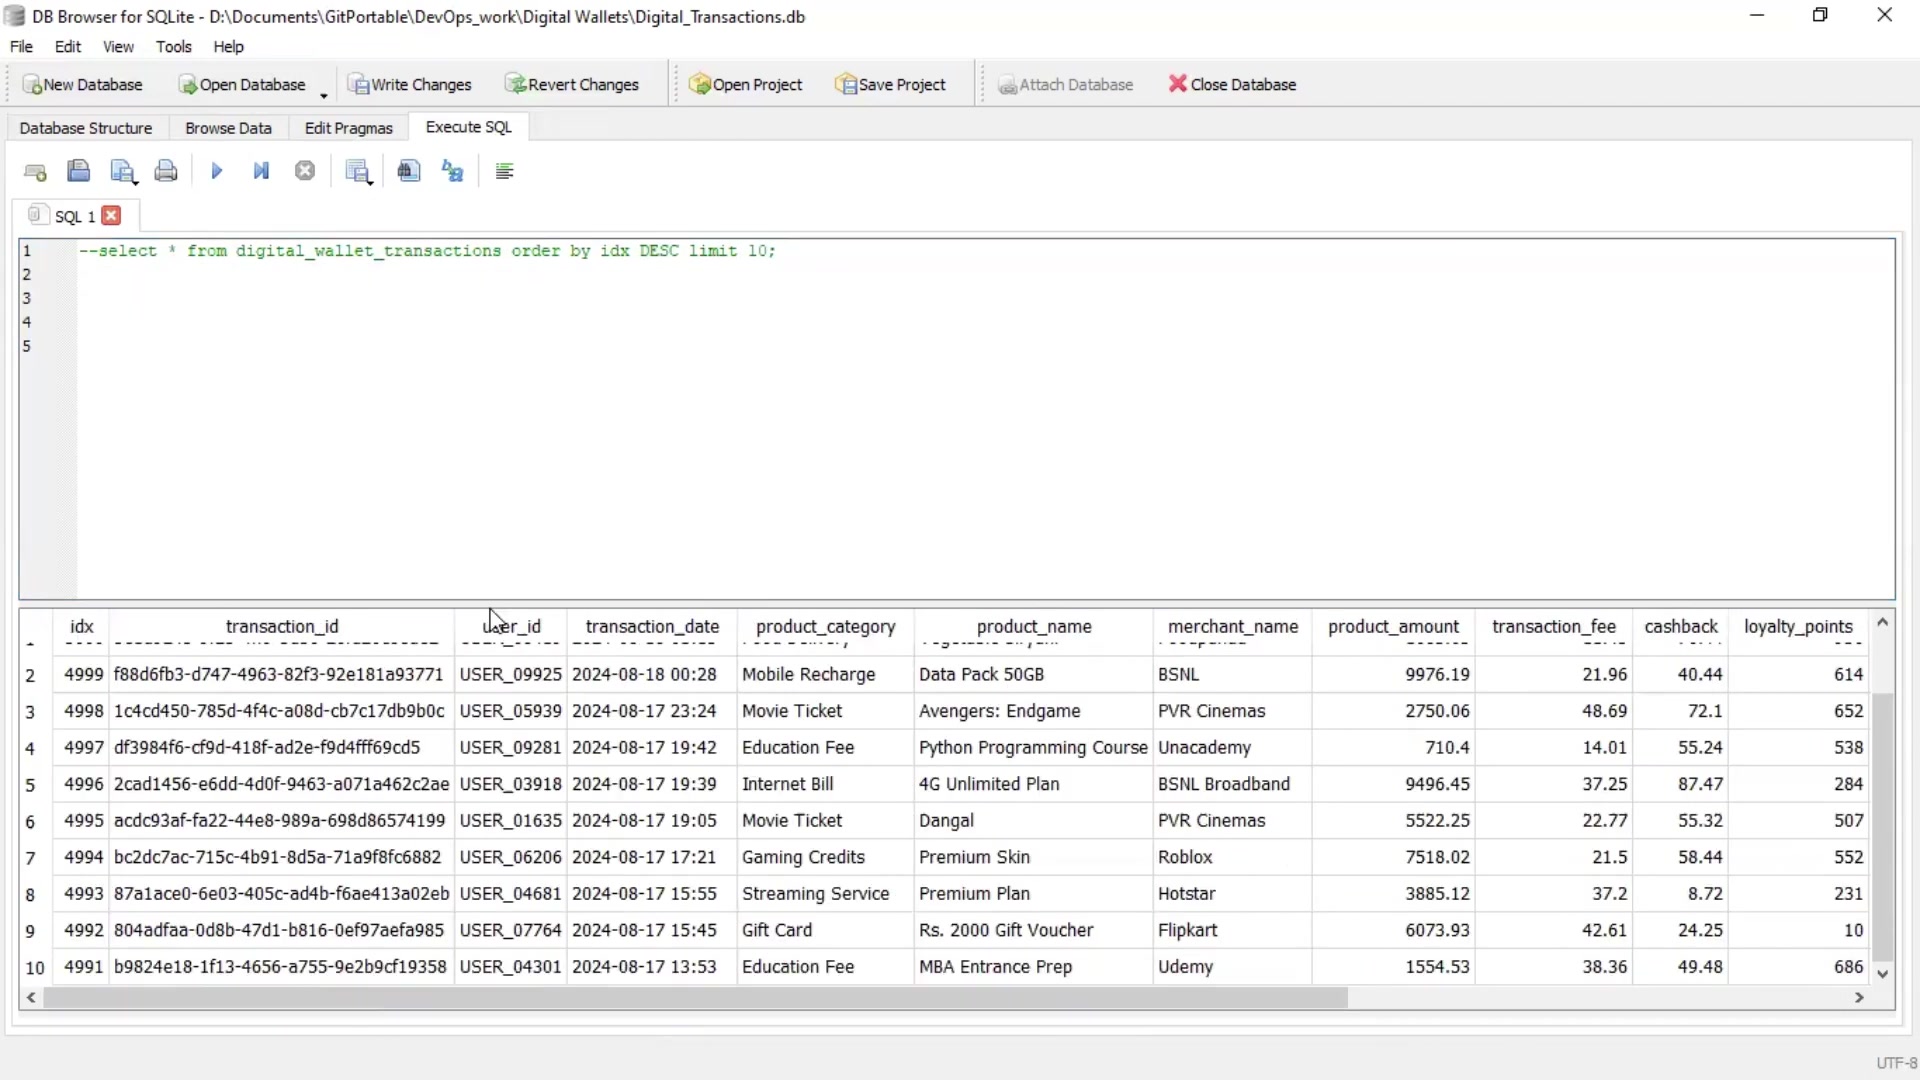The height and width of the screenshot is (1080, 1920).
Task: Open a new SQL tab
Action: [36, 171]
